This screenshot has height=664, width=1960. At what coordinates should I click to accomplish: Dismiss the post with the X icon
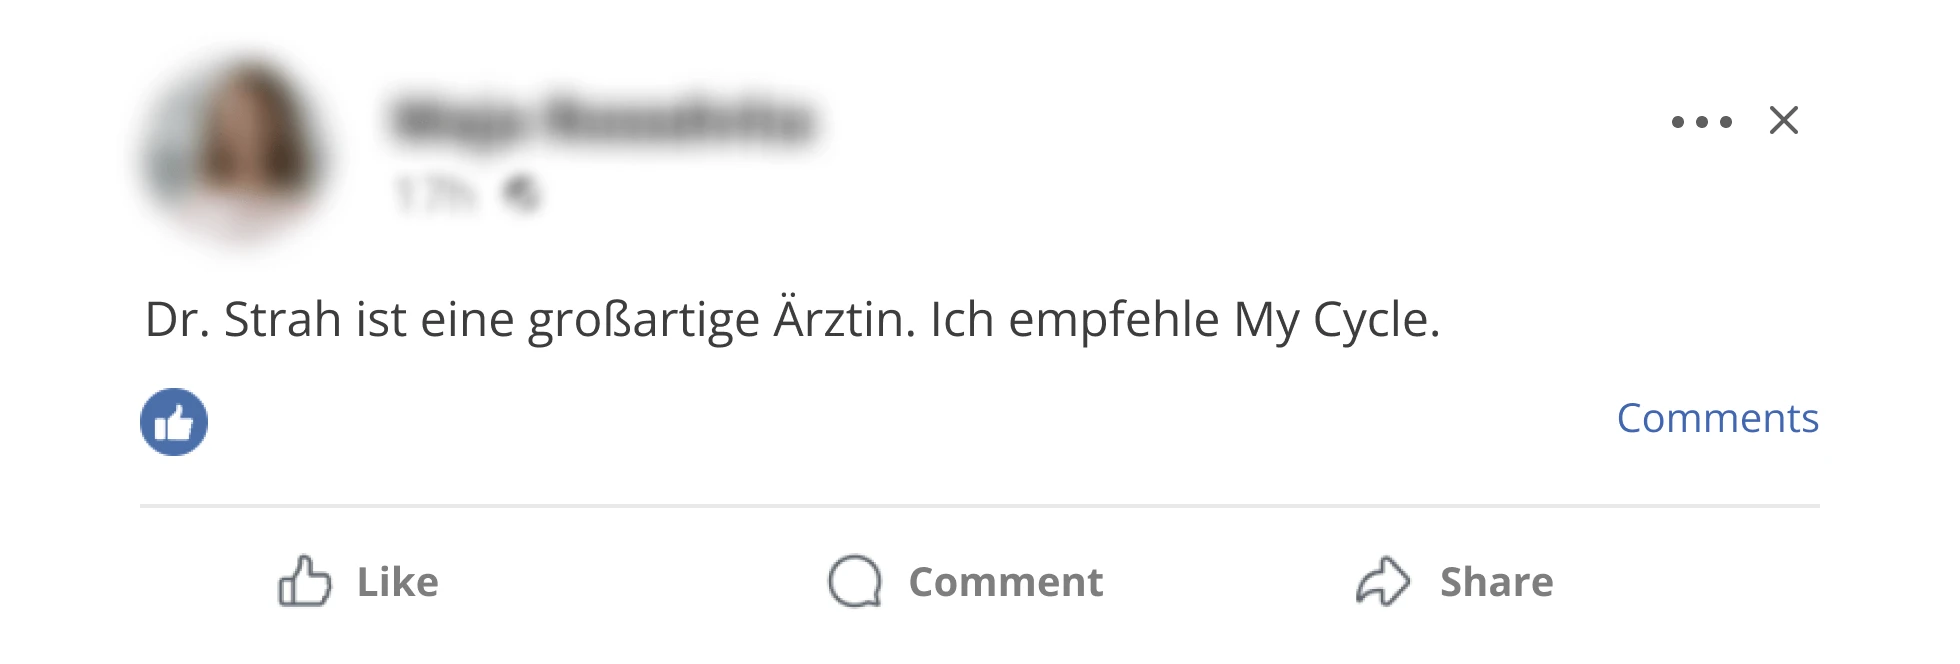[x=1784, y=121]
